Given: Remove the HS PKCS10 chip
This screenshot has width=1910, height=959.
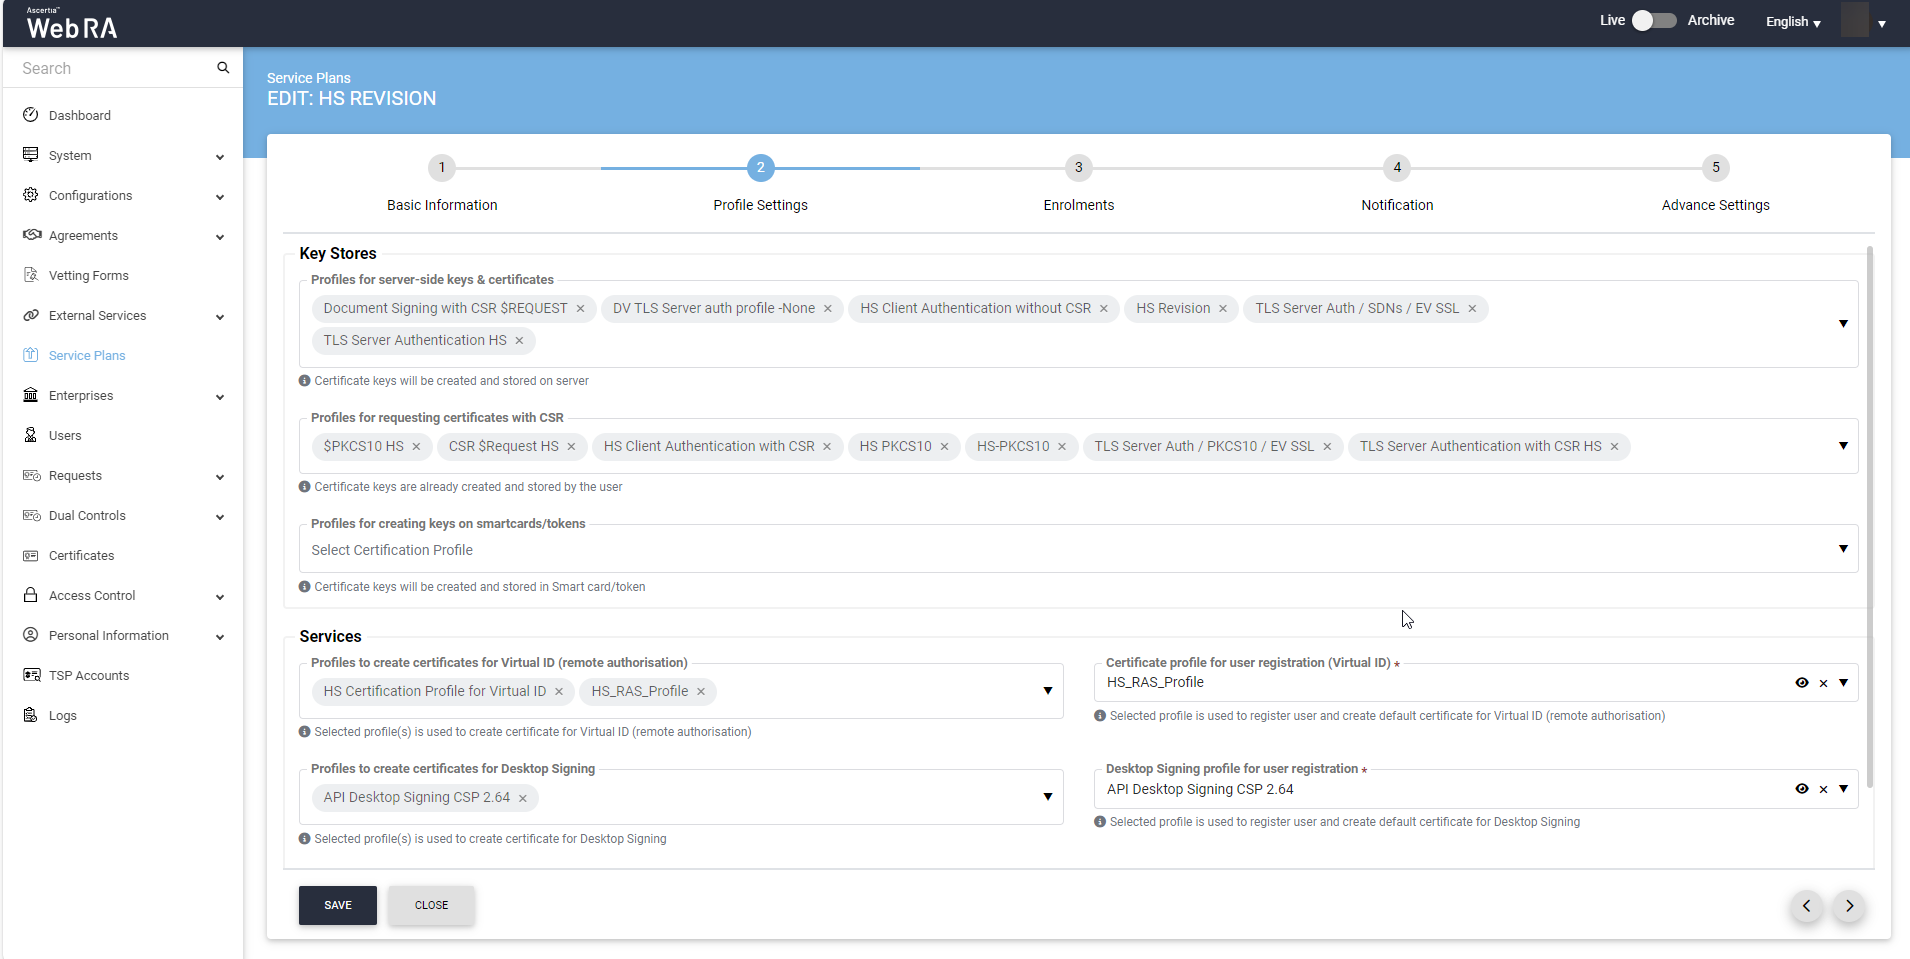Looking at the screenshot, I should pyautogui.click(x=944, y=447).
